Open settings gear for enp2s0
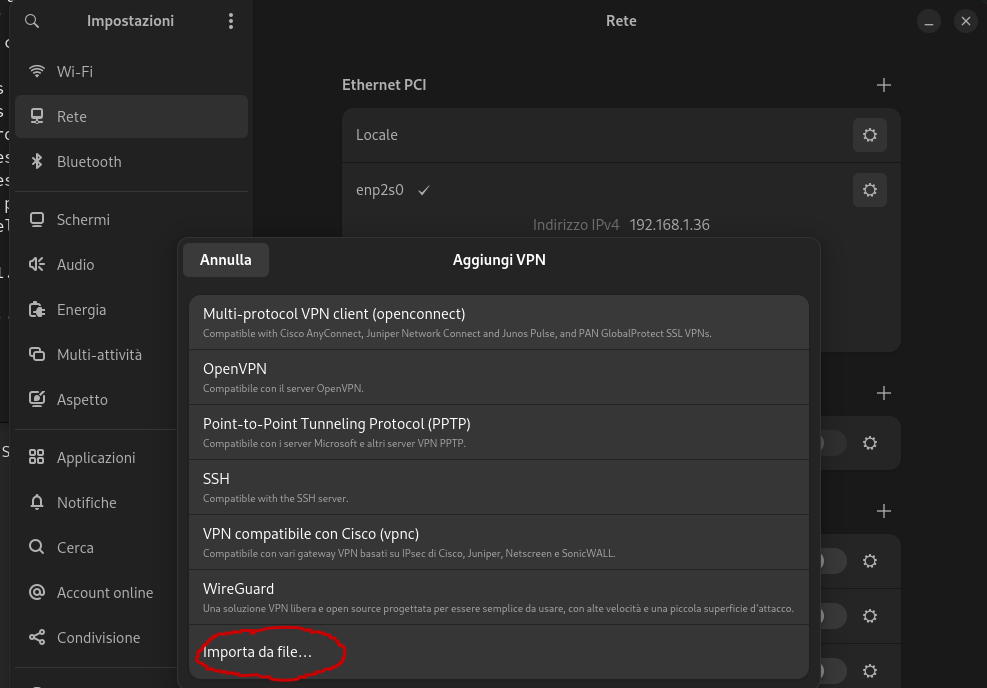The height and width of the screenshot is (688, 987). [869, 190]
